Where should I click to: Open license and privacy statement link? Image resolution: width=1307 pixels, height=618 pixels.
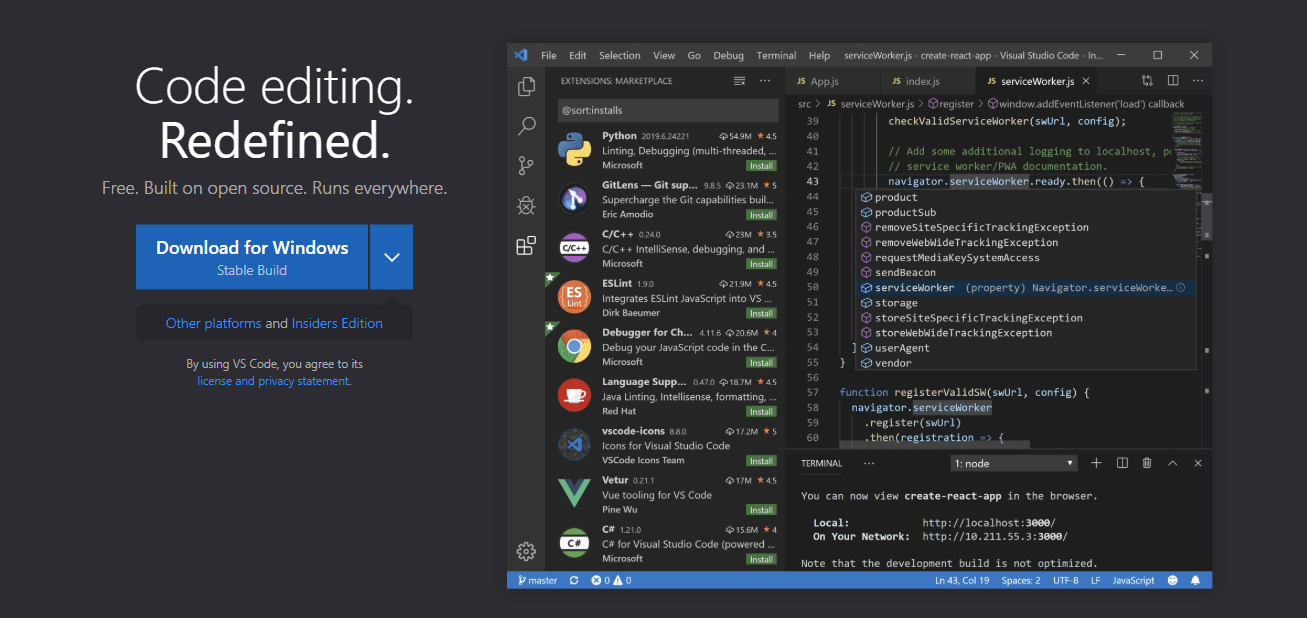(273, 381)
